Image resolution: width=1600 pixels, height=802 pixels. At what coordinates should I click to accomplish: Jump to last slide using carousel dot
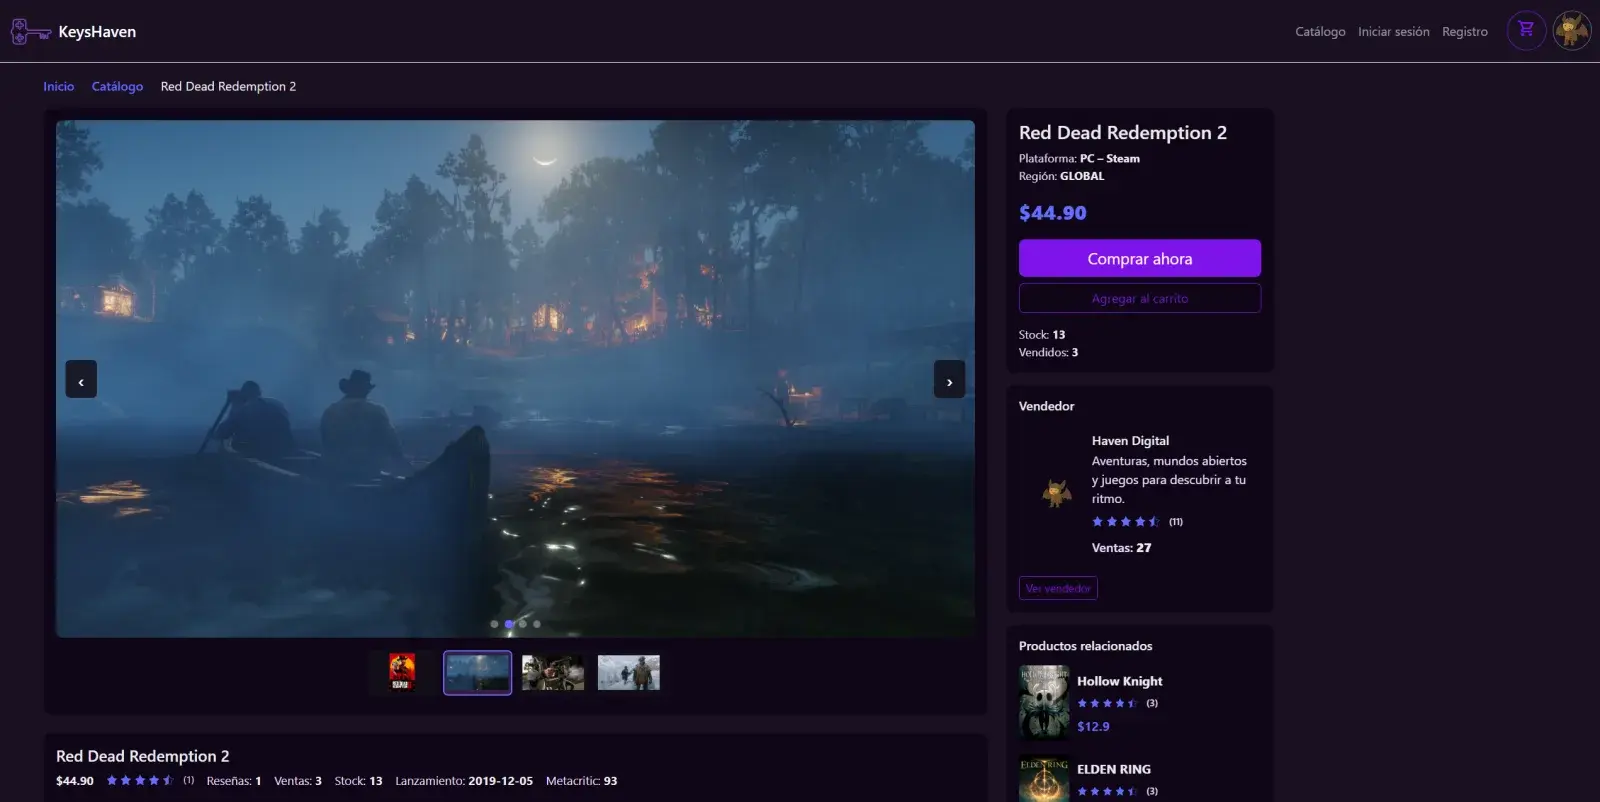click(x=537, y=624)
